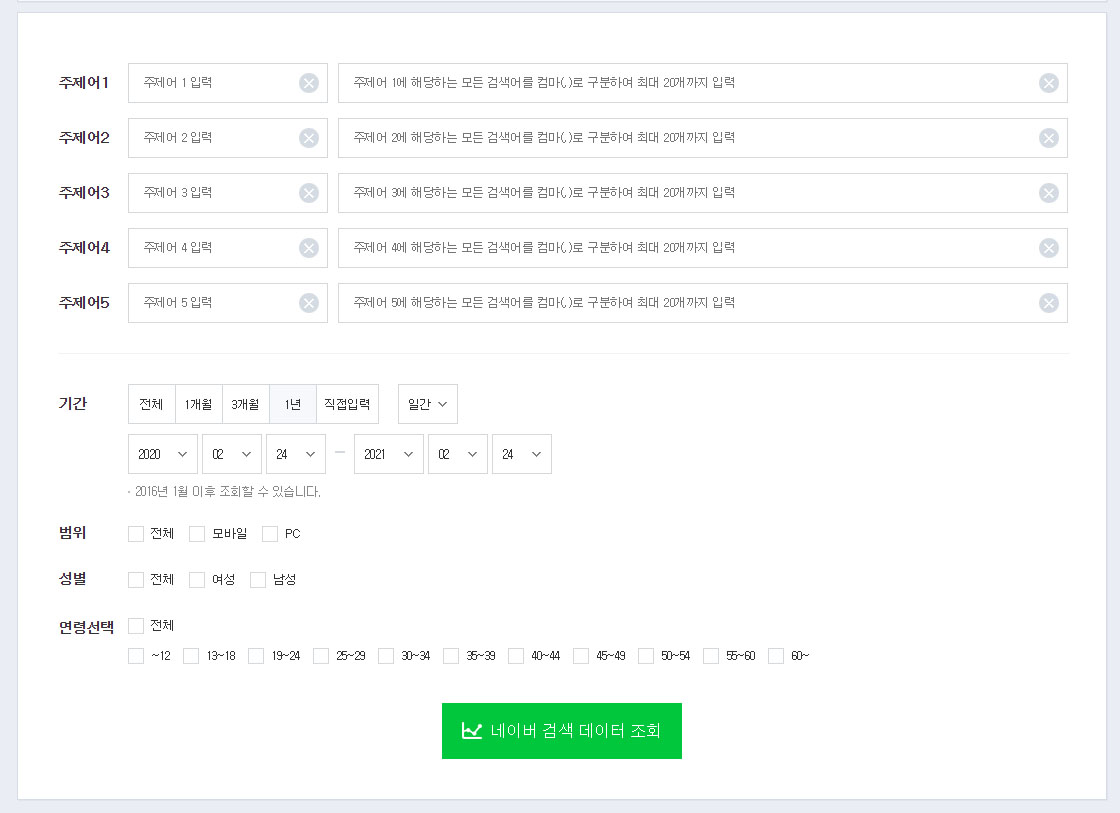Select the 25~29 age range checkbox
The width and height of the screenshot is (1120, 813).
pyautogui.click(x=321, y=655)
